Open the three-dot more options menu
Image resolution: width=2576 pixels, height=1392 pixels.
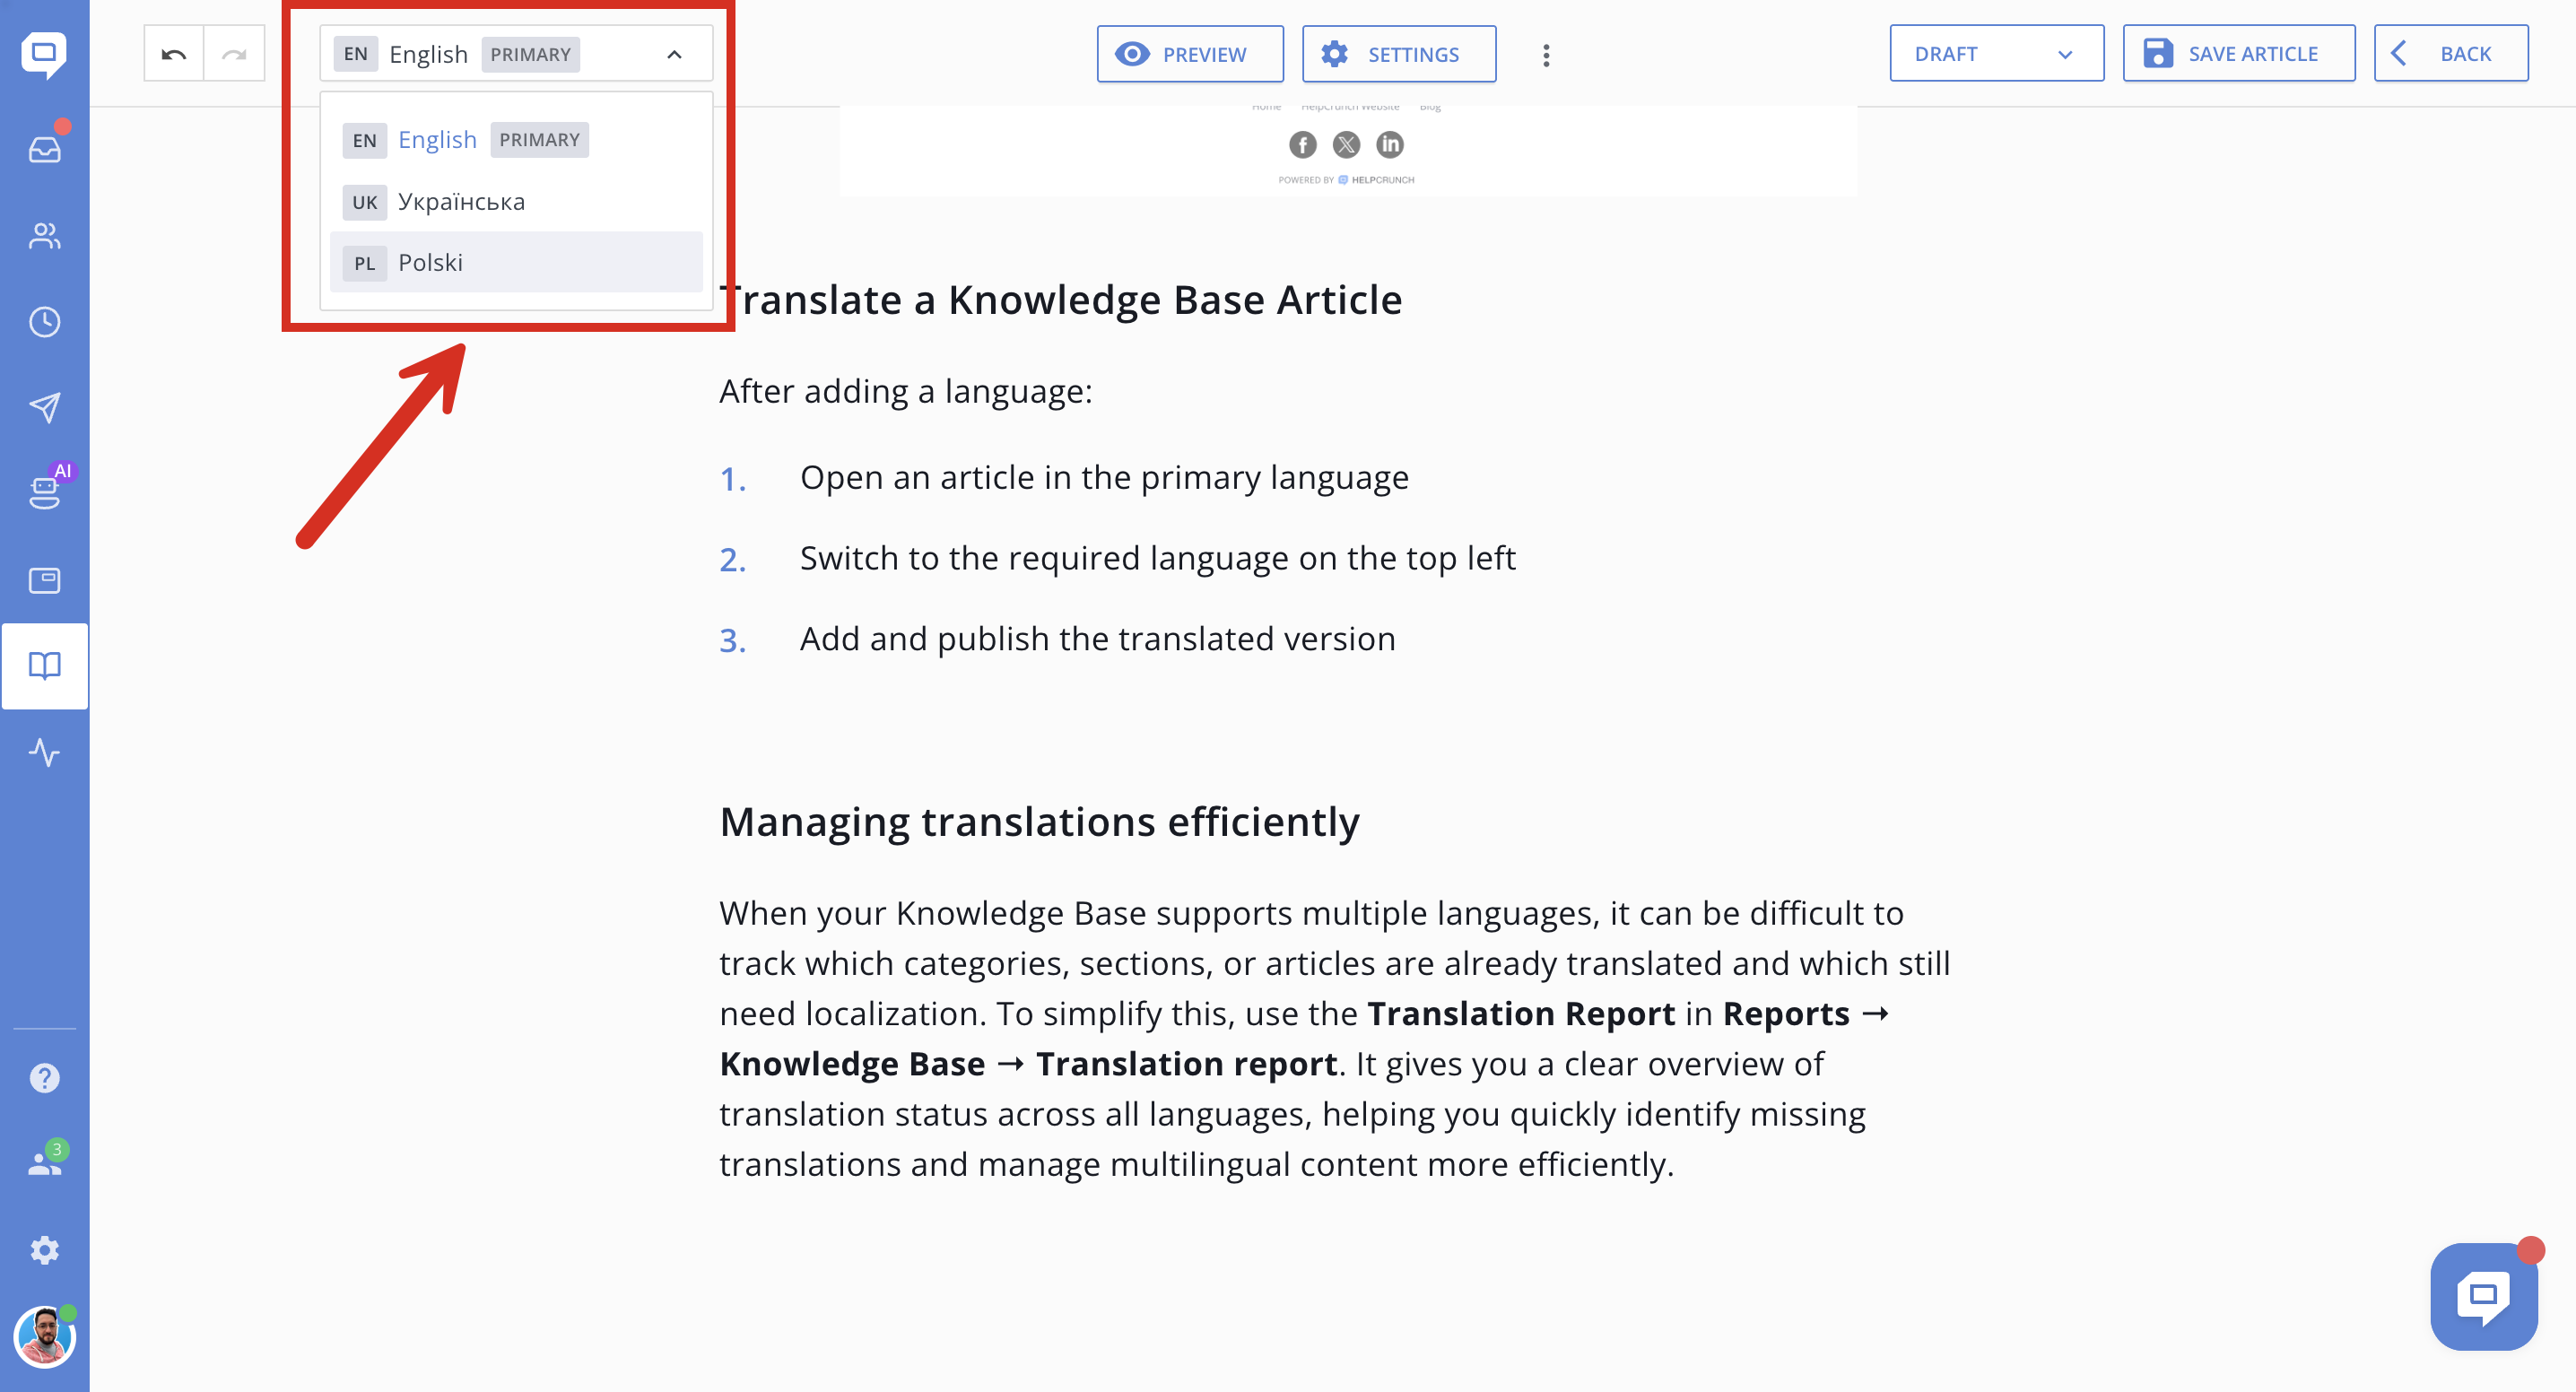pyautogui.click(x=1545, y=55)
